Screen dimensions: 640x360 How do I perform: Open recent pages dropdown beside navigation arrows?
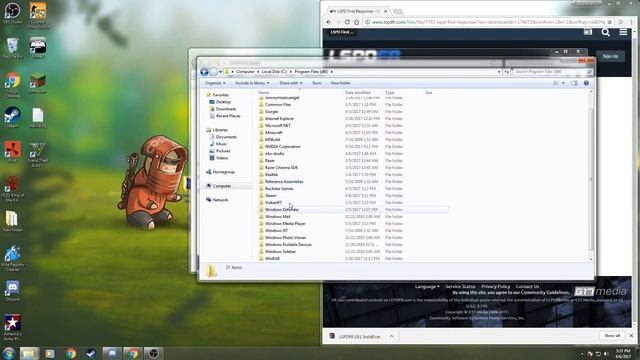pyautogui.click(x=220, y=72)
